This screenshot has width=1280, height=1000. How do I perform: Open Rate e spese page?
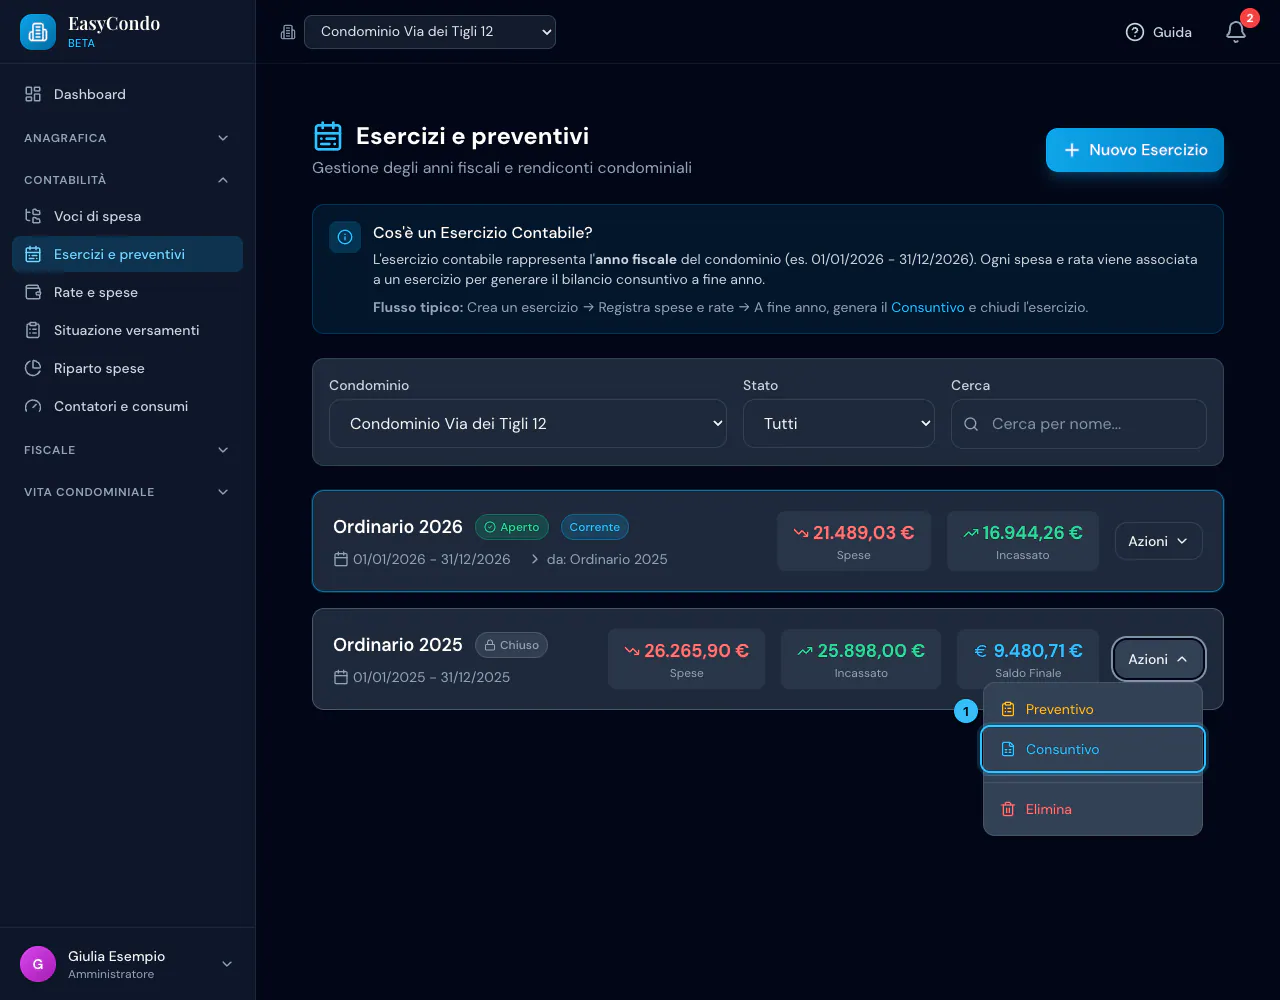128,292
